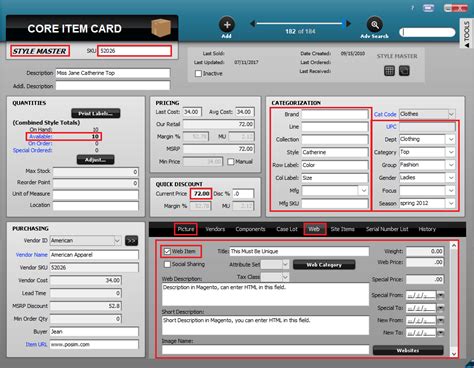
Task: Click the help question mark icon
Action: (412, 8)
